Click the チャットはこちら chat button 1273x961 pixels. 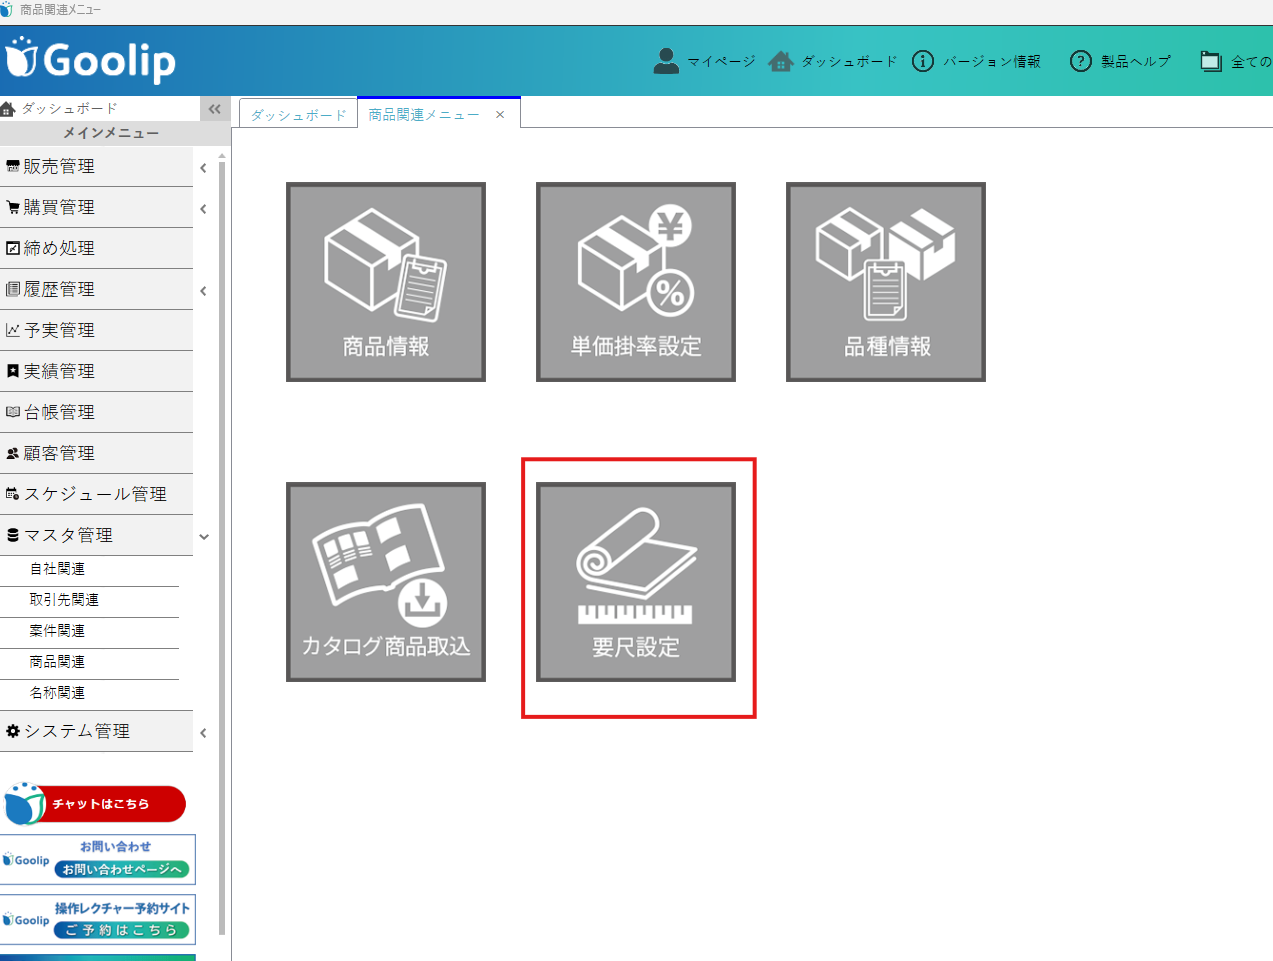click(95, 804)
